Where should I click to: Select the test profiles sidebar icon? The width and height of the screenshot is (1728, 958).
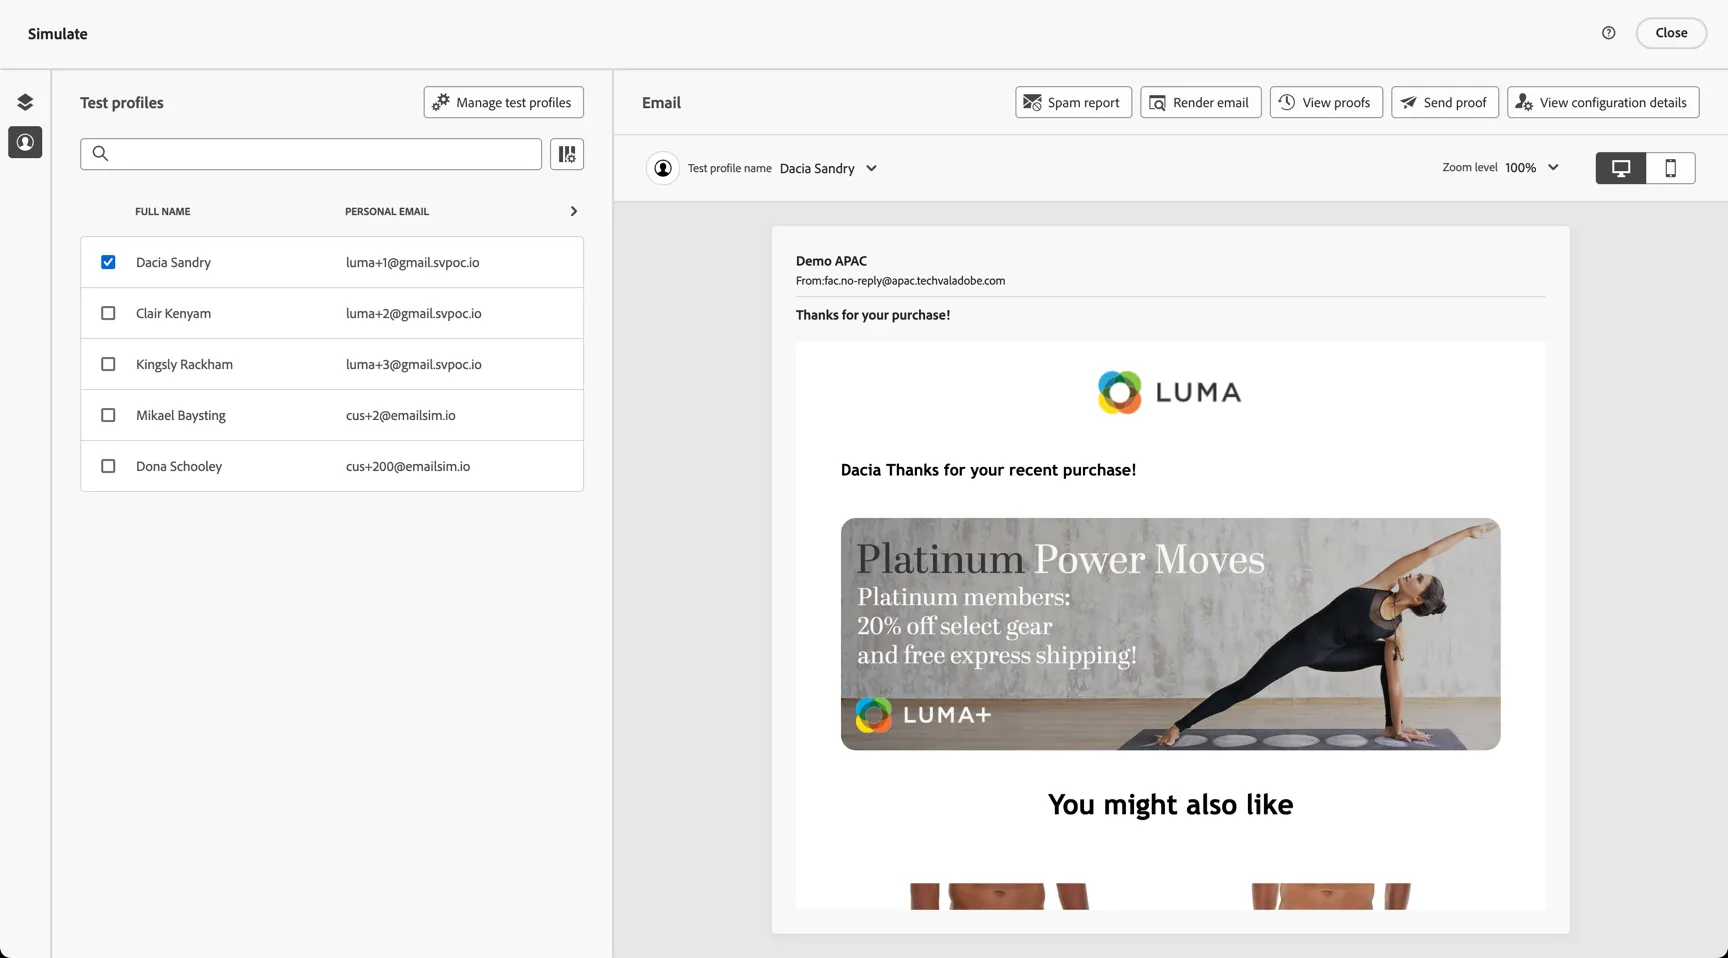pos(25,142)
